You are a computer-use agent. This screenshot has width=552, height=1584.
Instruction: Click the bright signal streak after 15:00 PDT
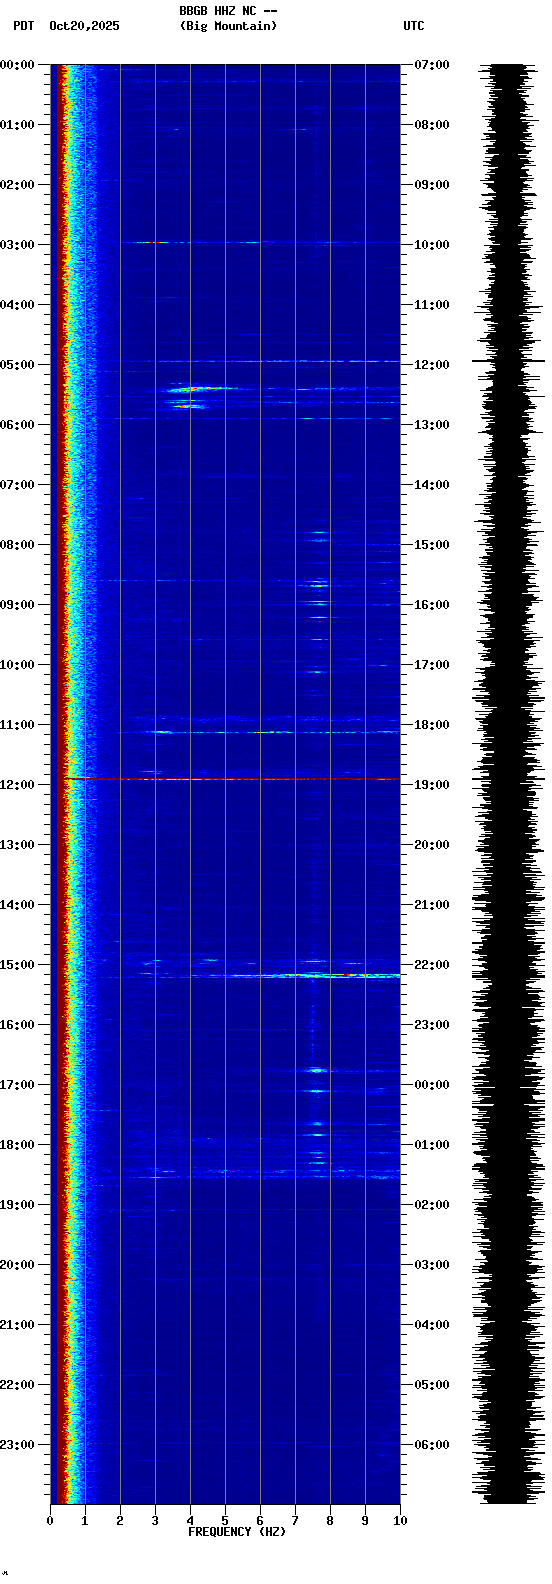tap(330, 975)
